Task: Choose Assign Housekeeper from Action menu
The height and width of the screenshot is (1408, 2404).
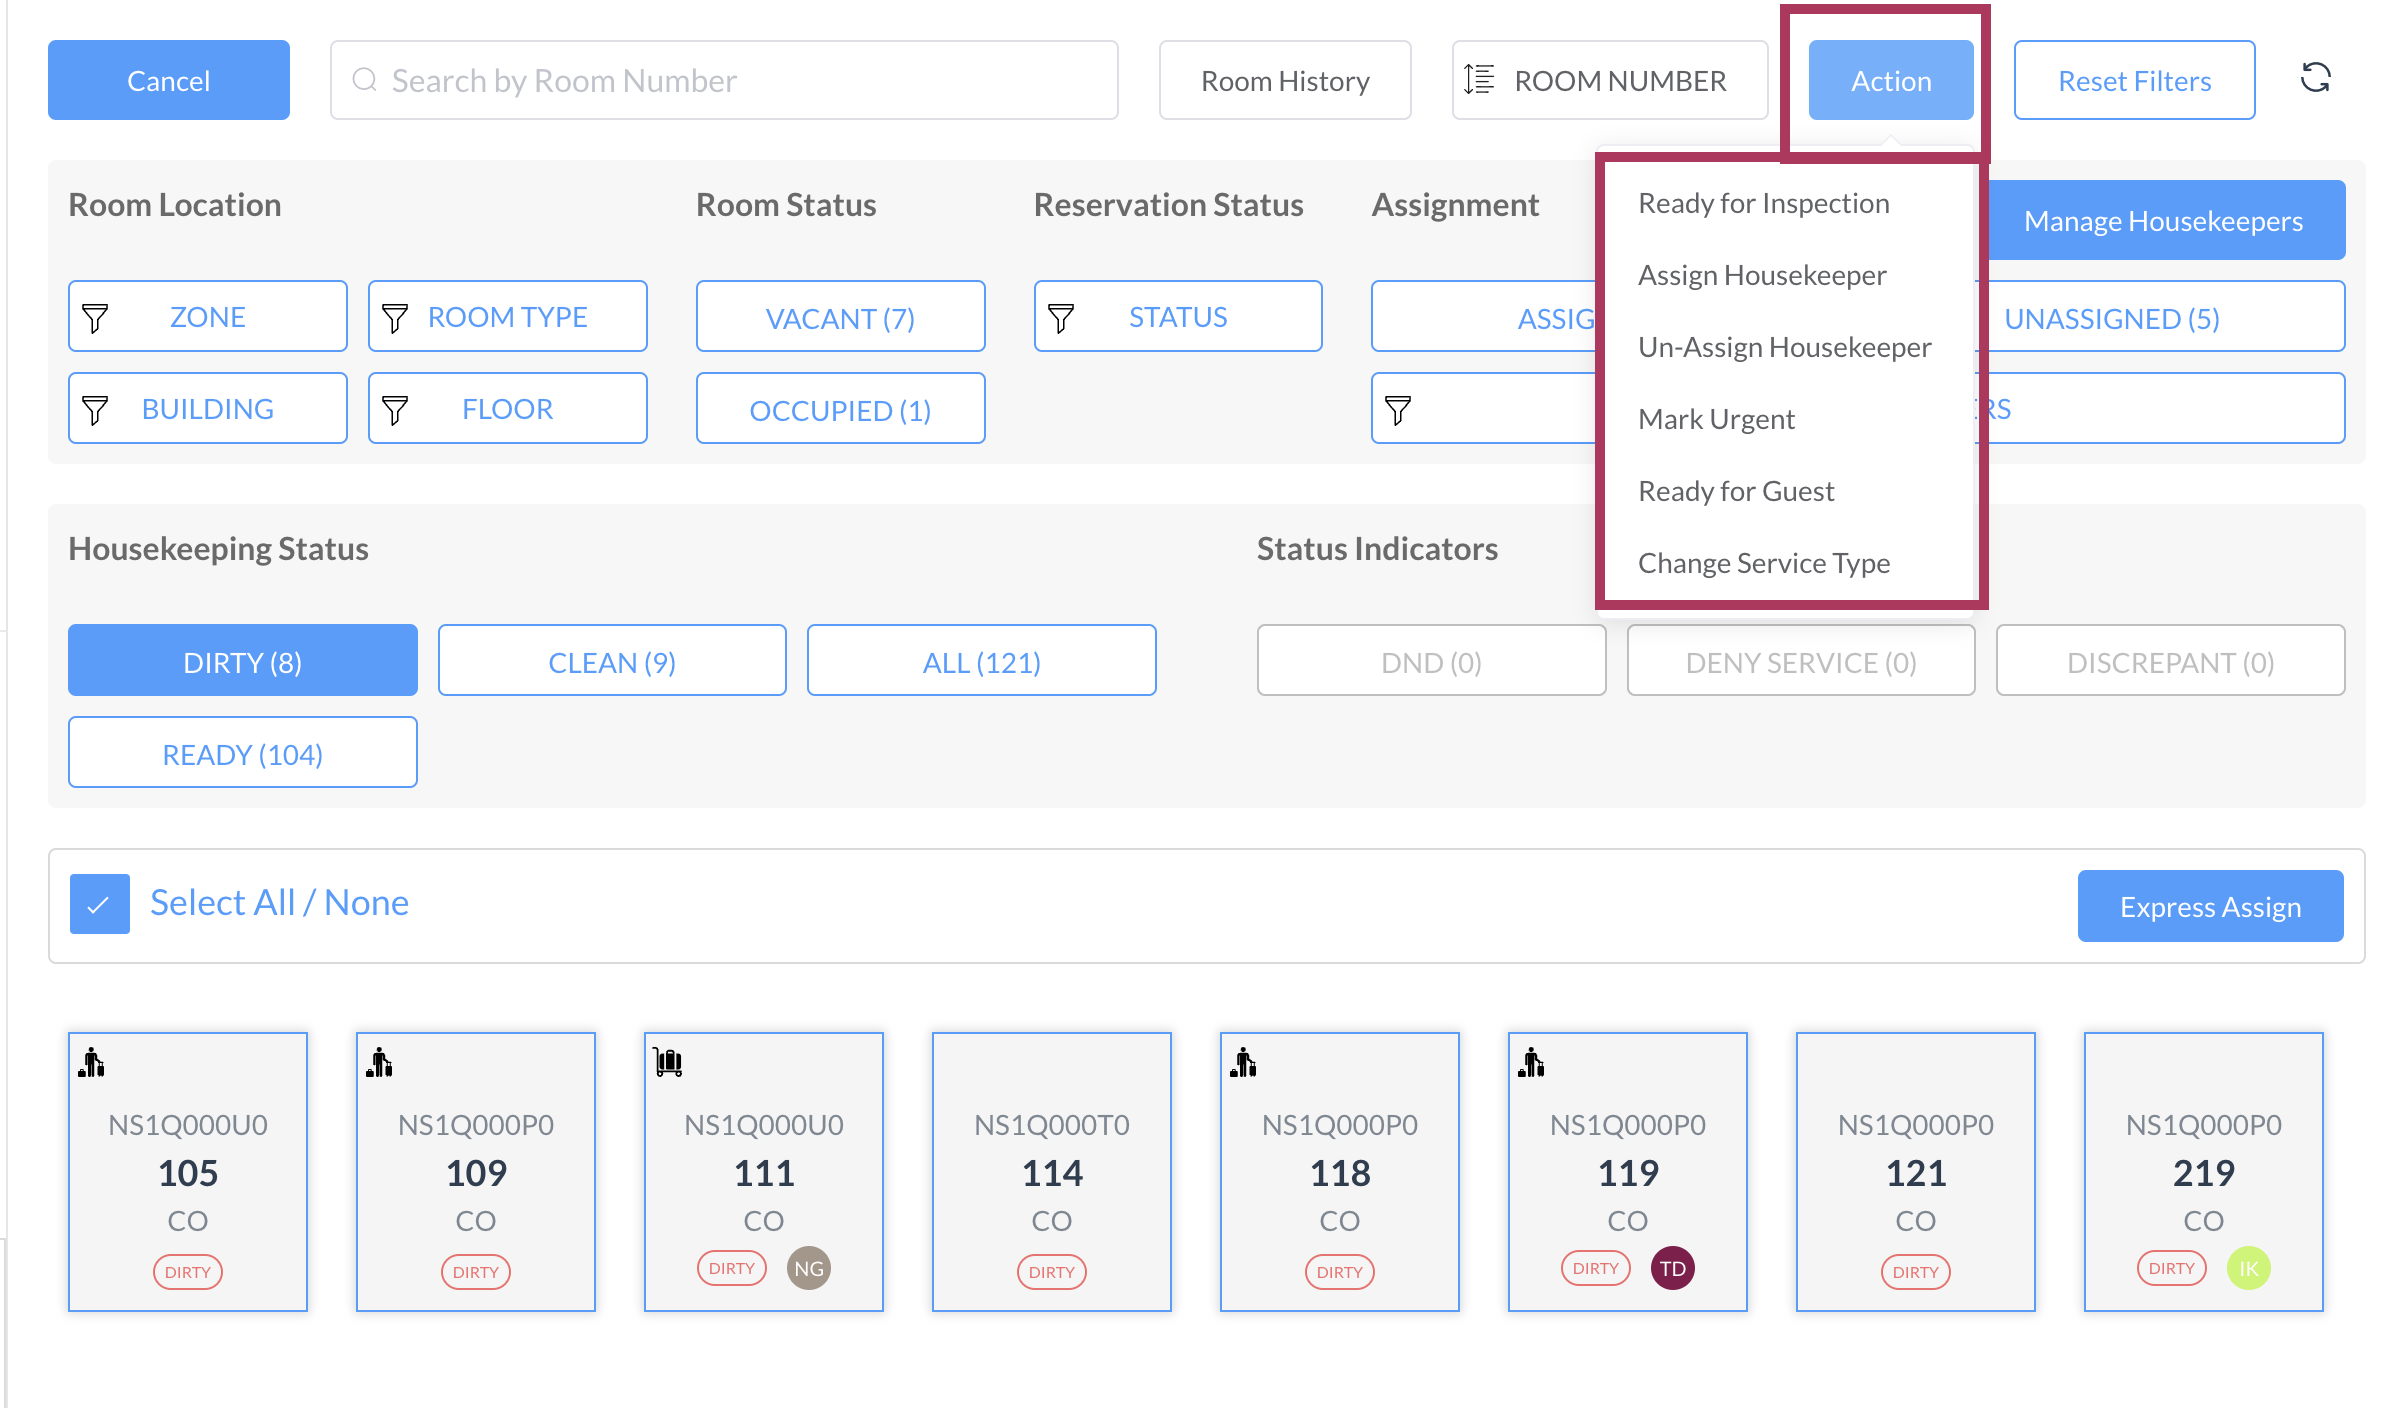Action: 1762,275
